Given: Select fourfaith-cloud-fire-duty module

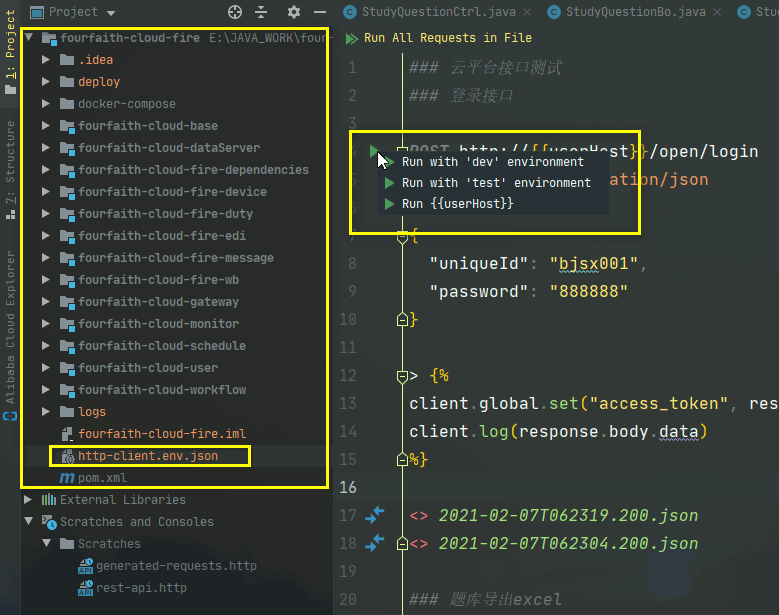Looking at the screenshot, I should 165,214.
